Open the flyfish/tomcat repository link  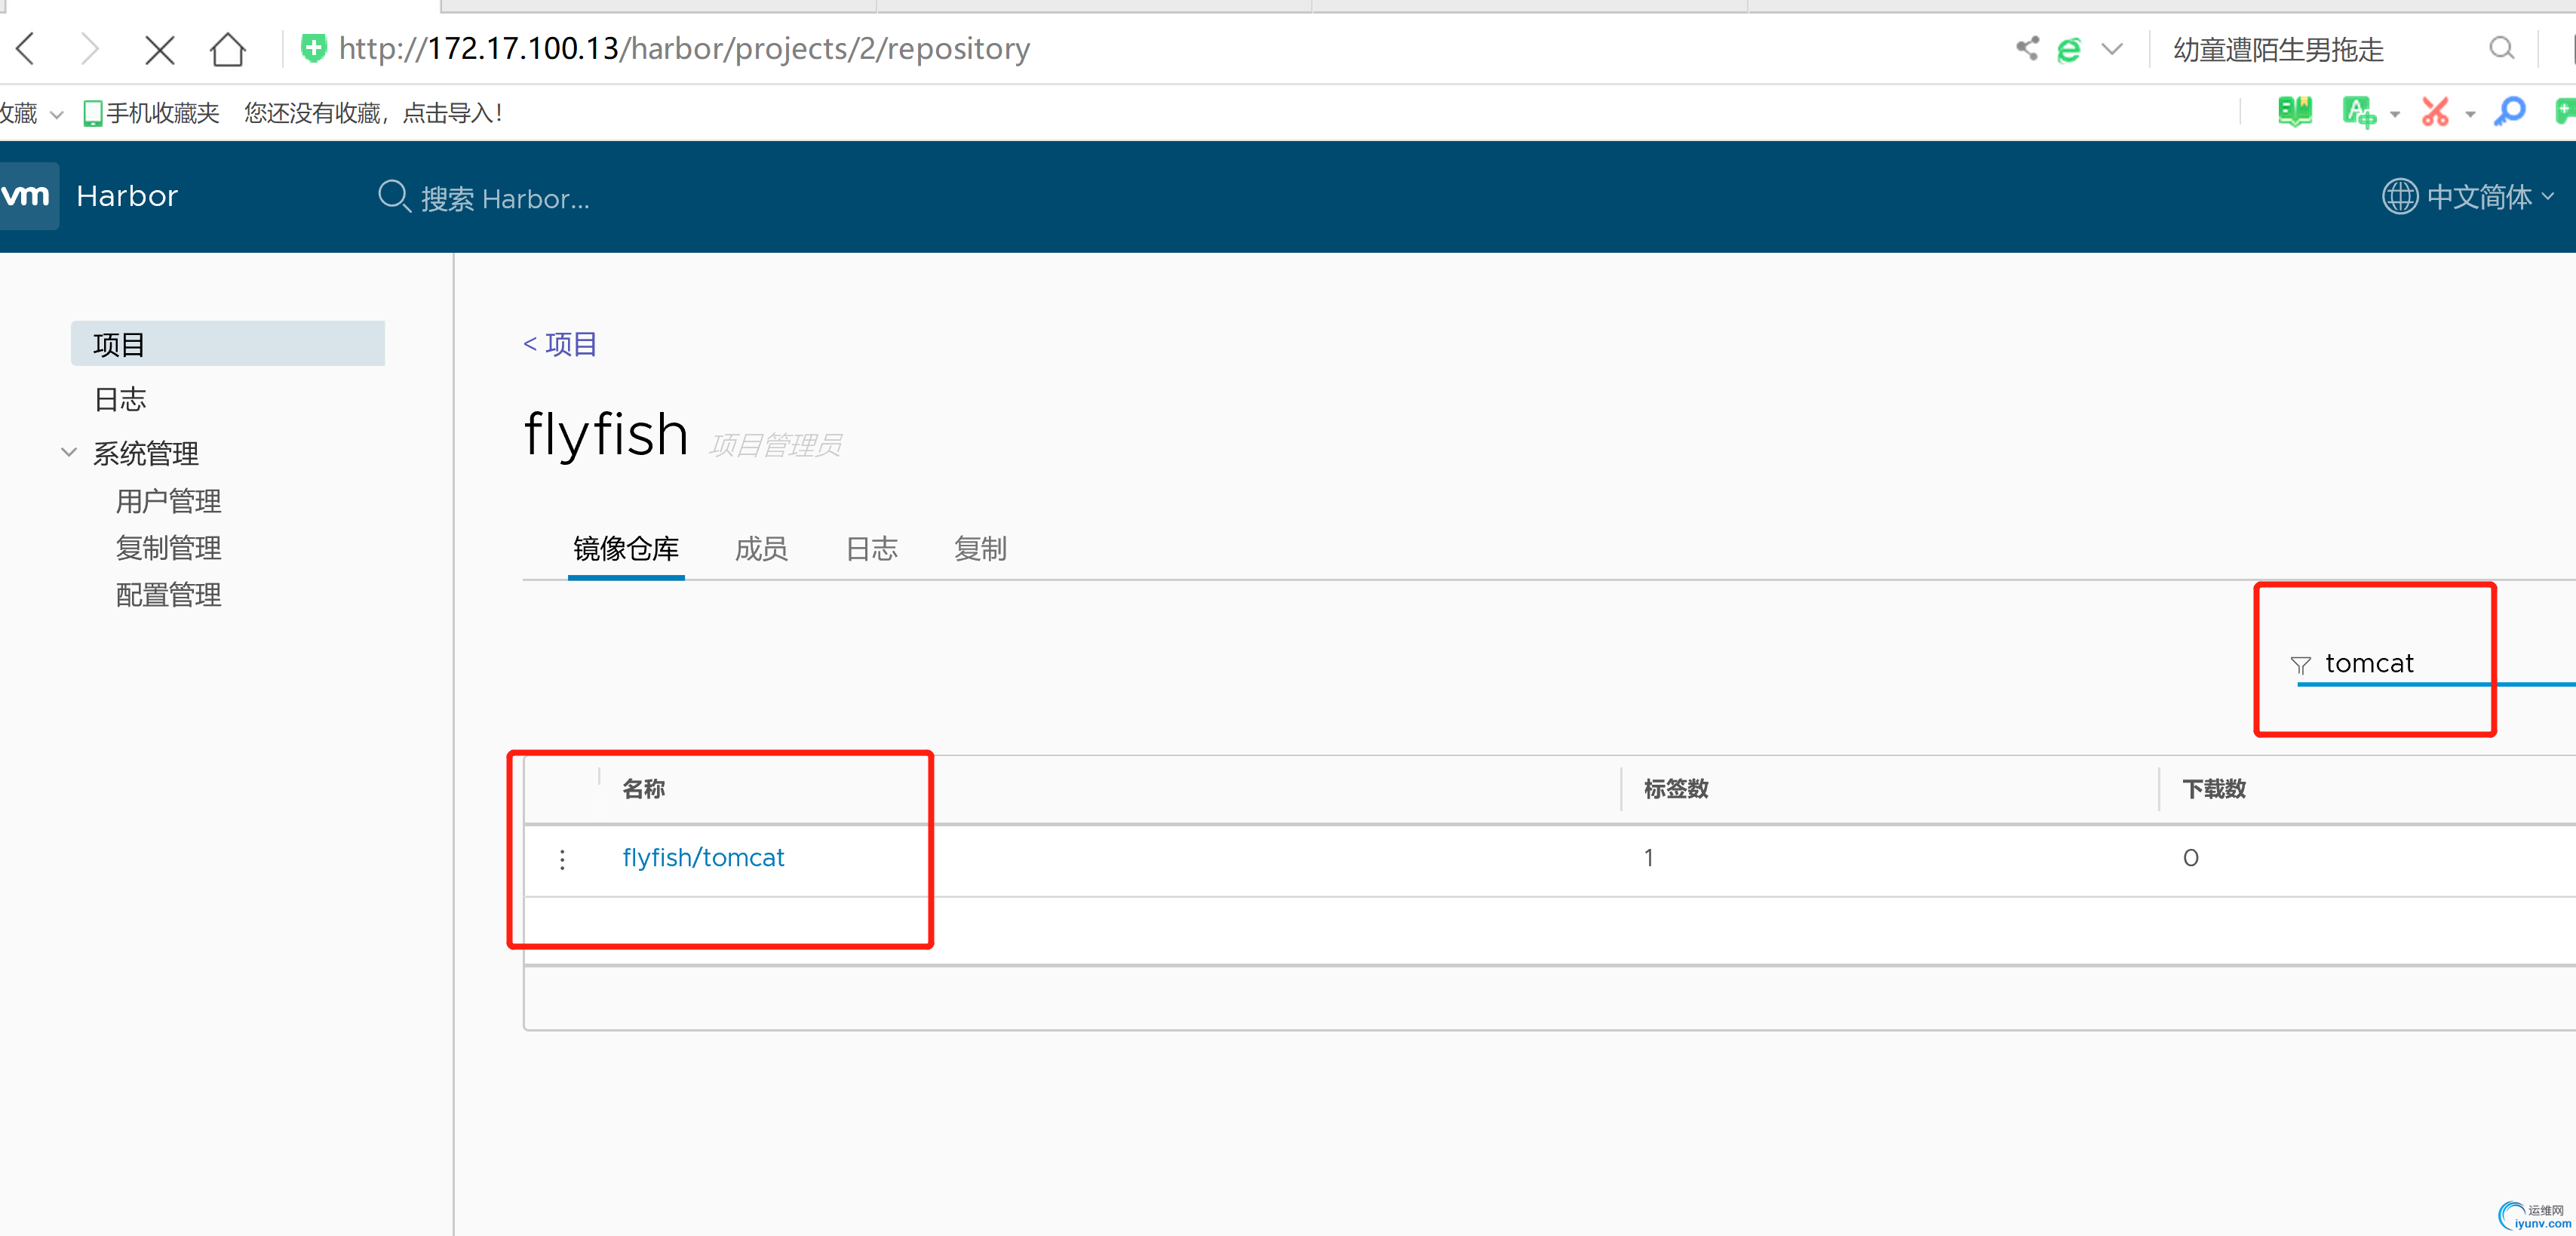(x=703, y=858)
